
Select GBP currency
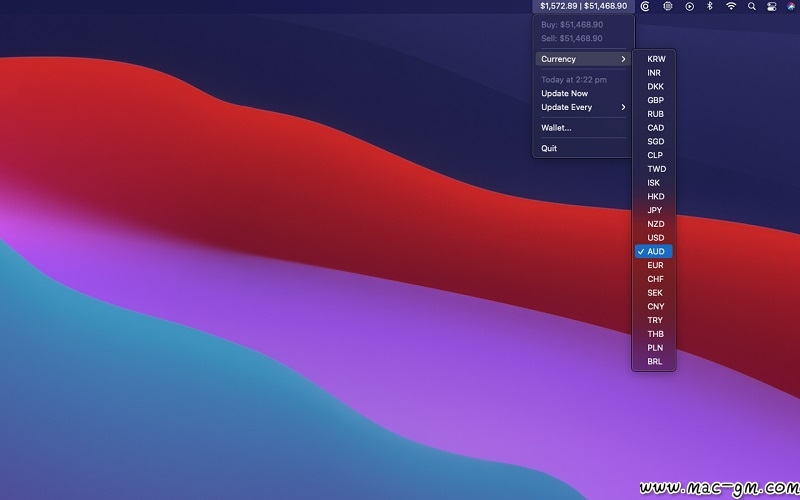pos(654,101)
